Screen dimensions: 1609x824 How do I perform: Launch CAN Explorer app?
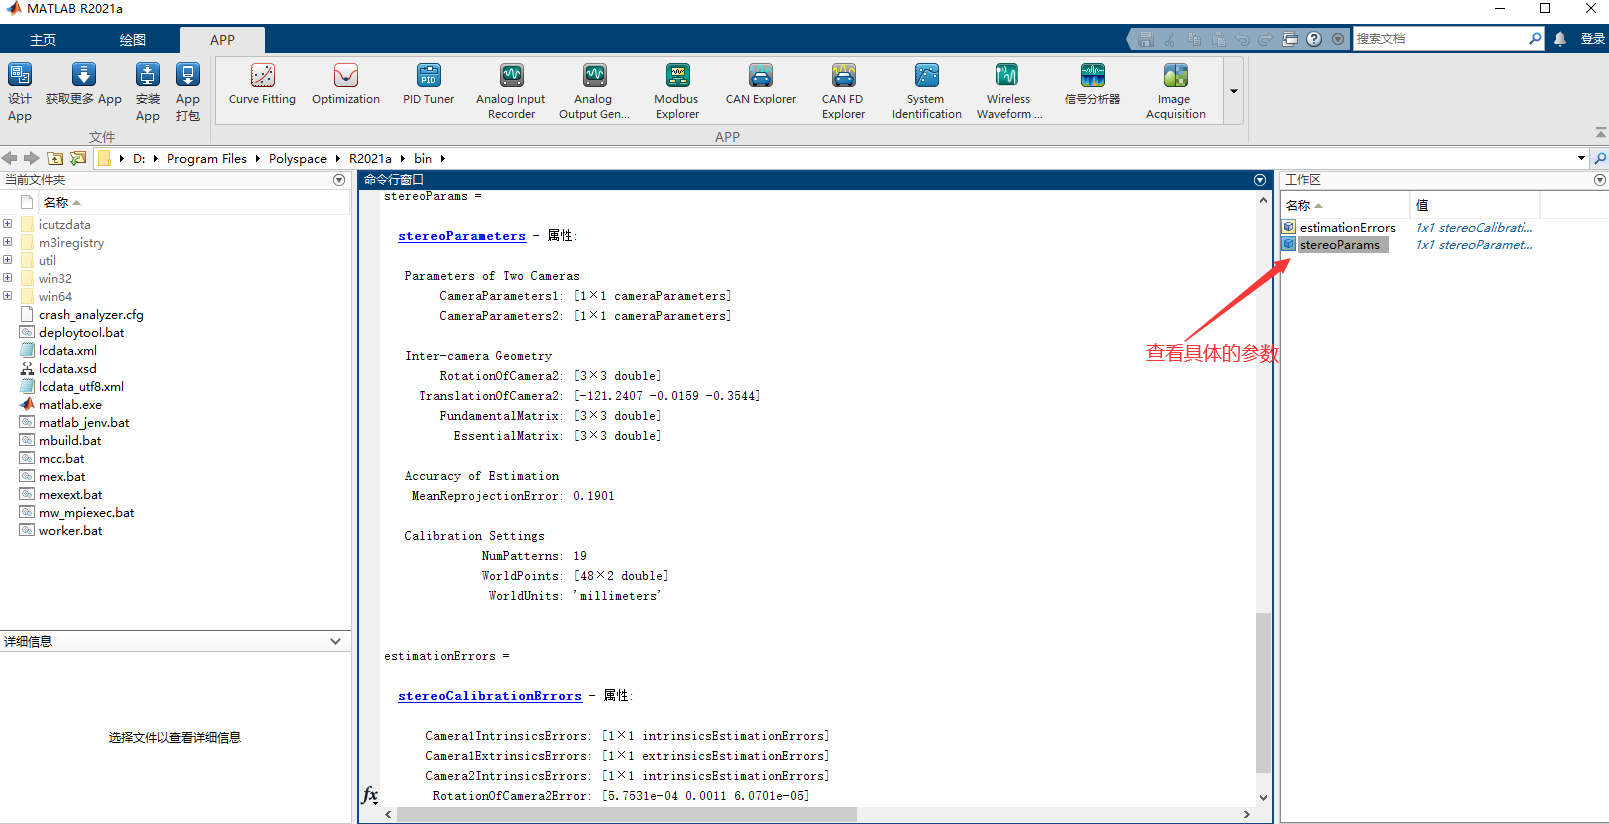click(x=761, y=85)
